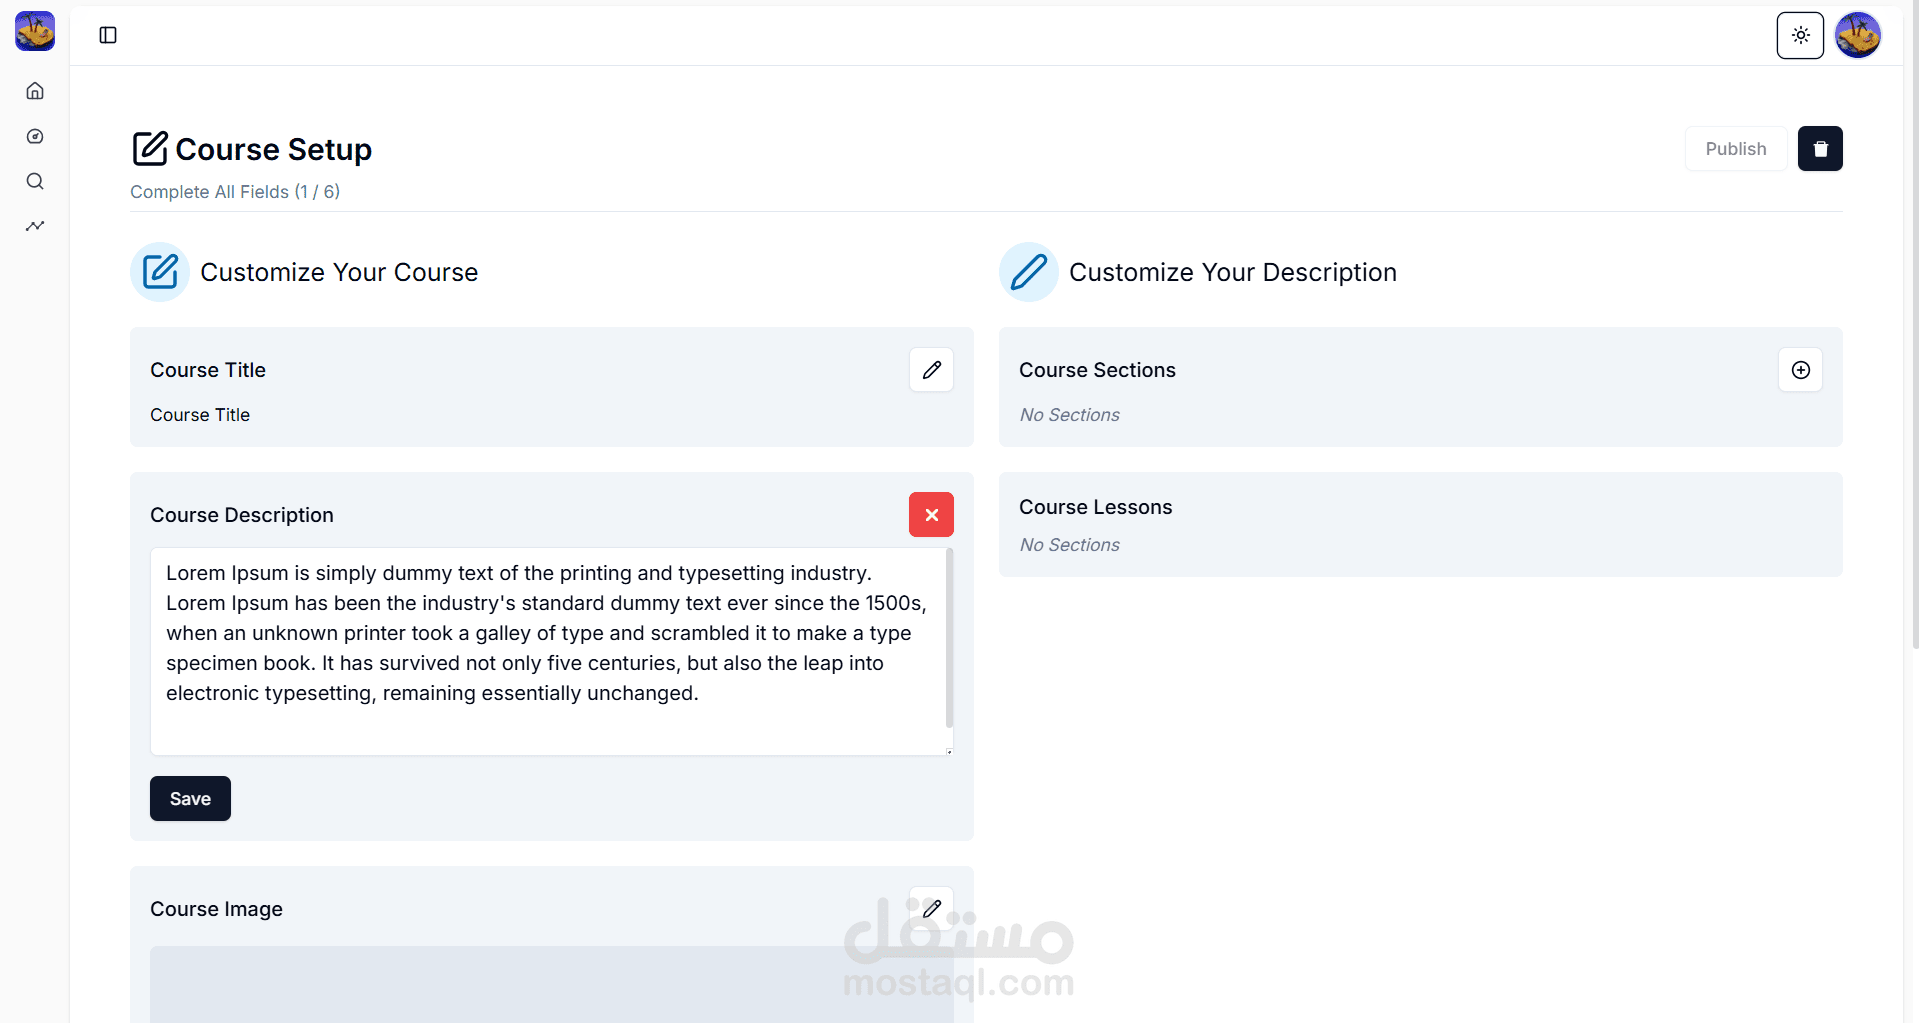Click the app logo in the sidebar
The width and height of the screenshot is (1919, 1023).
pyautogui.click(x=35, y=31)
